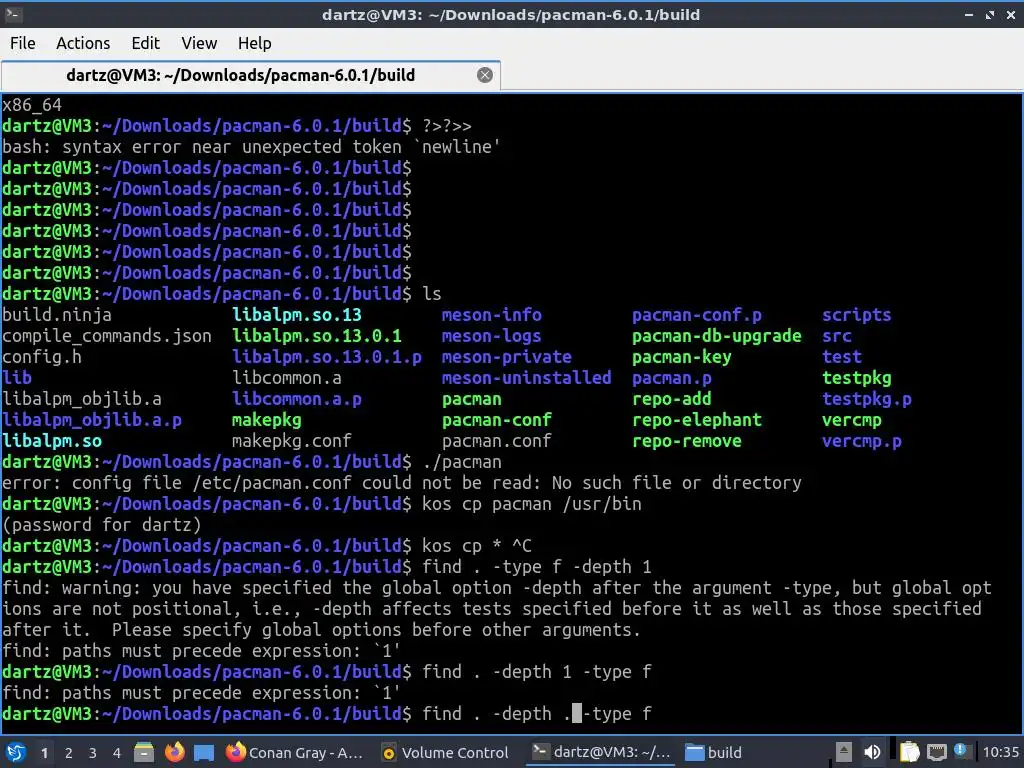Click 'config.h' in ls output
1024x768 pixels.
[42, 357]
